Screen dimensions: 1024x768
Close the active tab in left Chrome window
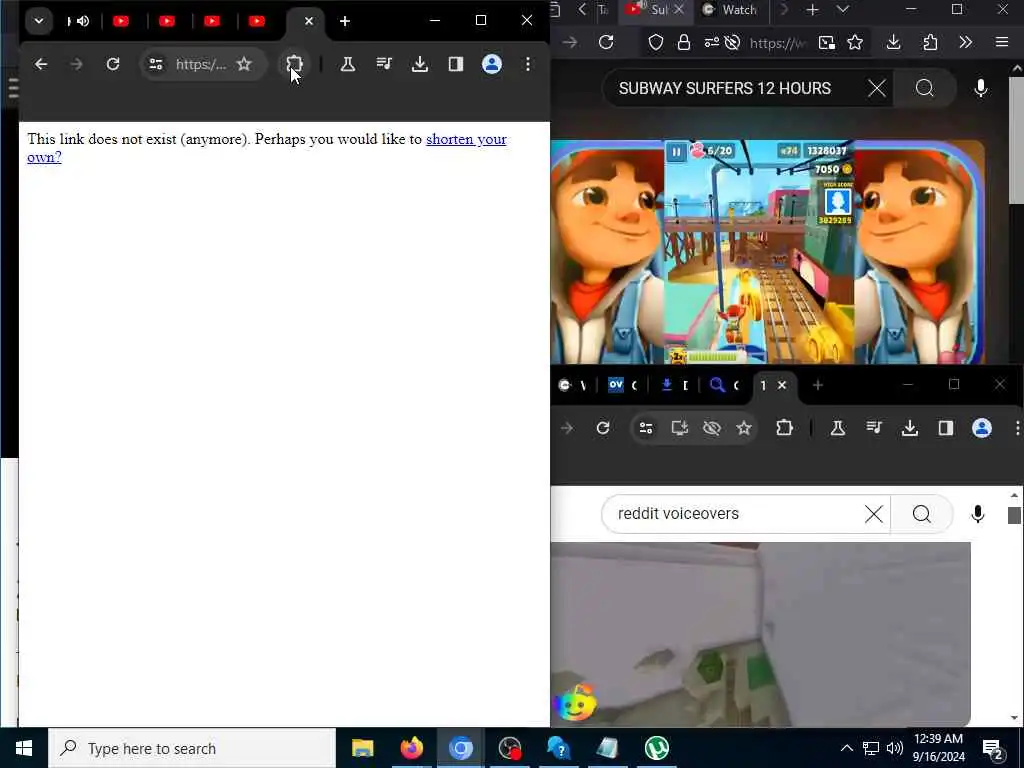point(309,21)
